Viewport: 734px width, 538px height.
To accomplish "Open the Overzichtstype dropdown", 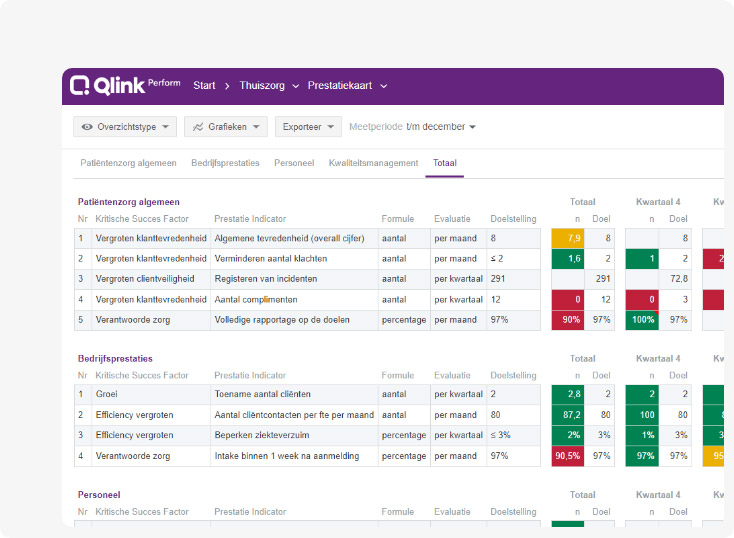I will pyautogui.click(x=125, y=127).
